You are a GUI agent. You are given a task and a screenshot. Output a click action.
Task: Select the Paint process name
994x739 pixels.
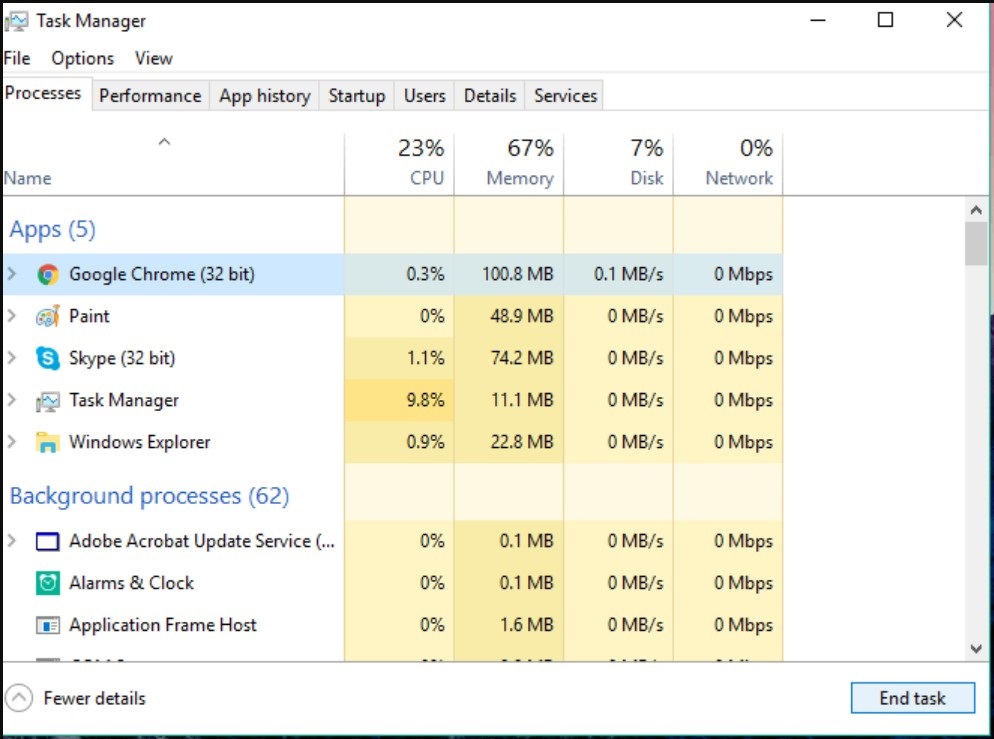[89, 316]
